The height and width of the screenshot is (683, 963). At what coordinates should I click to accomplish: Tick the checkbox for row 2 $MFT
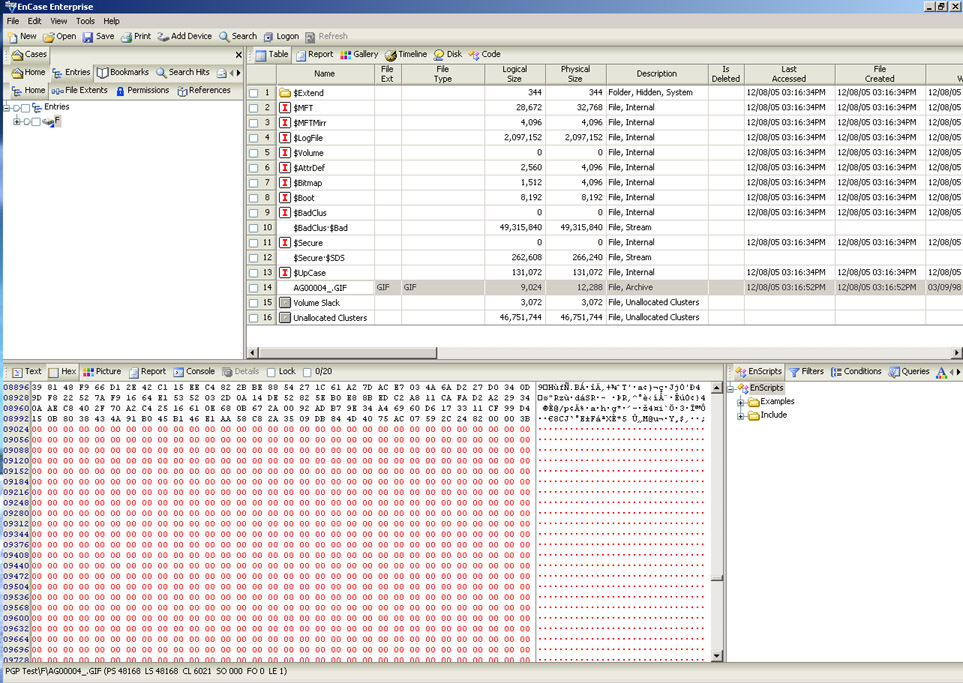pyautogui.click(x=254, y=108)
